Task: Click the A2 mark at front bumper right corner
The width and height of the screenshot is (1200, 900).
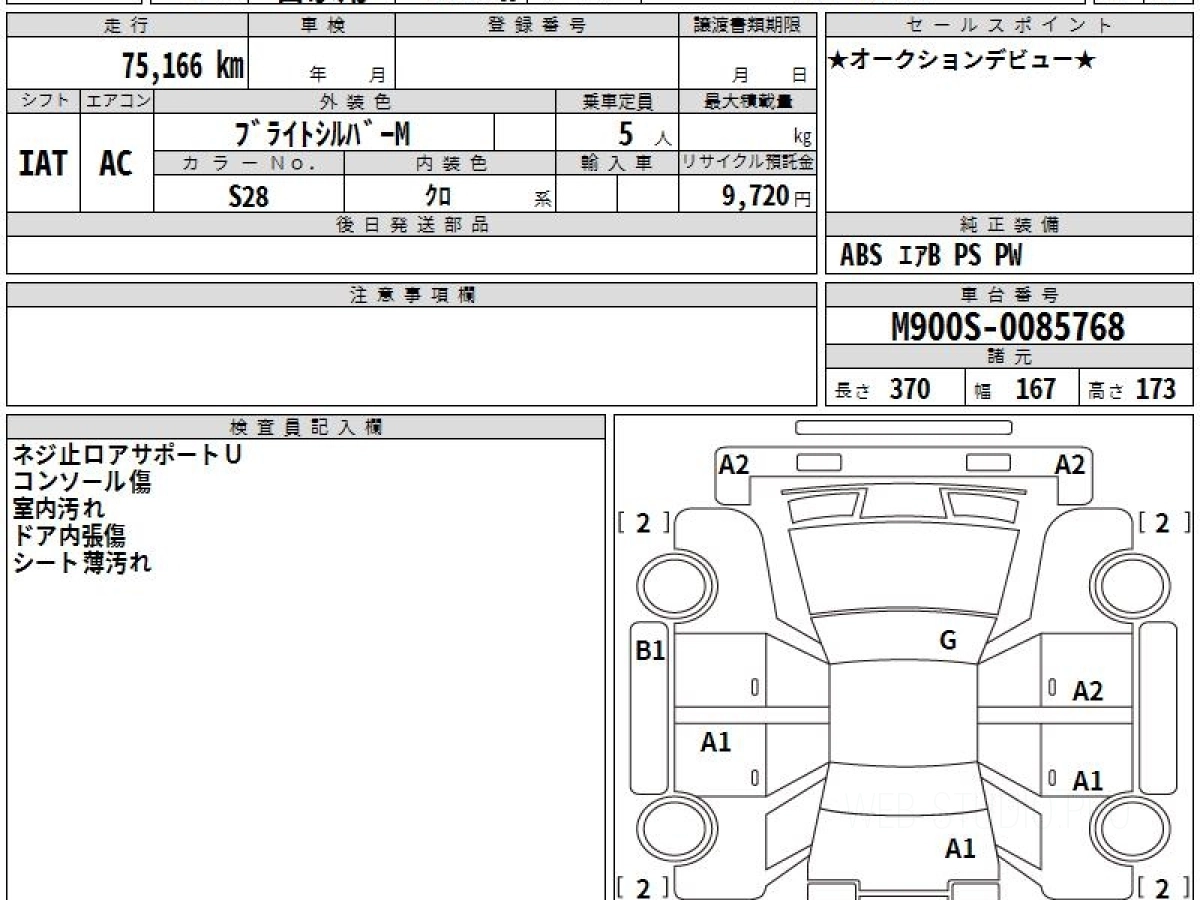Action: pyautogui.click(x=1070, y=464)
